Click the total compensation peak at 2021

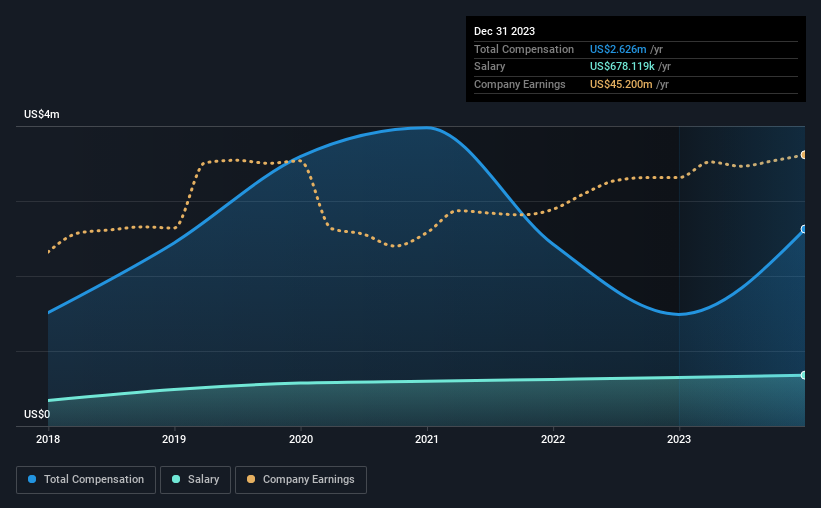(427, 127)
